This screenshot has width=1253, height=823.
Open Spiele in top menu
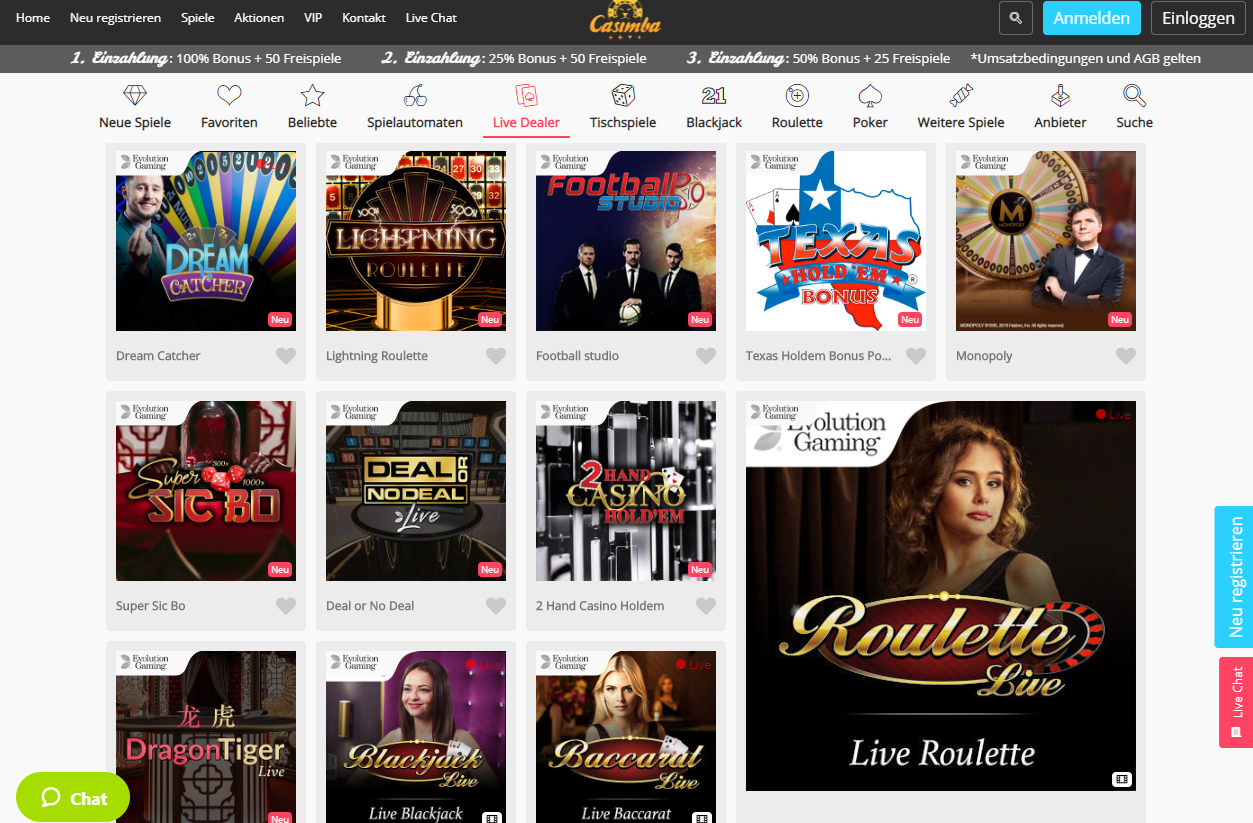[198, 18]
